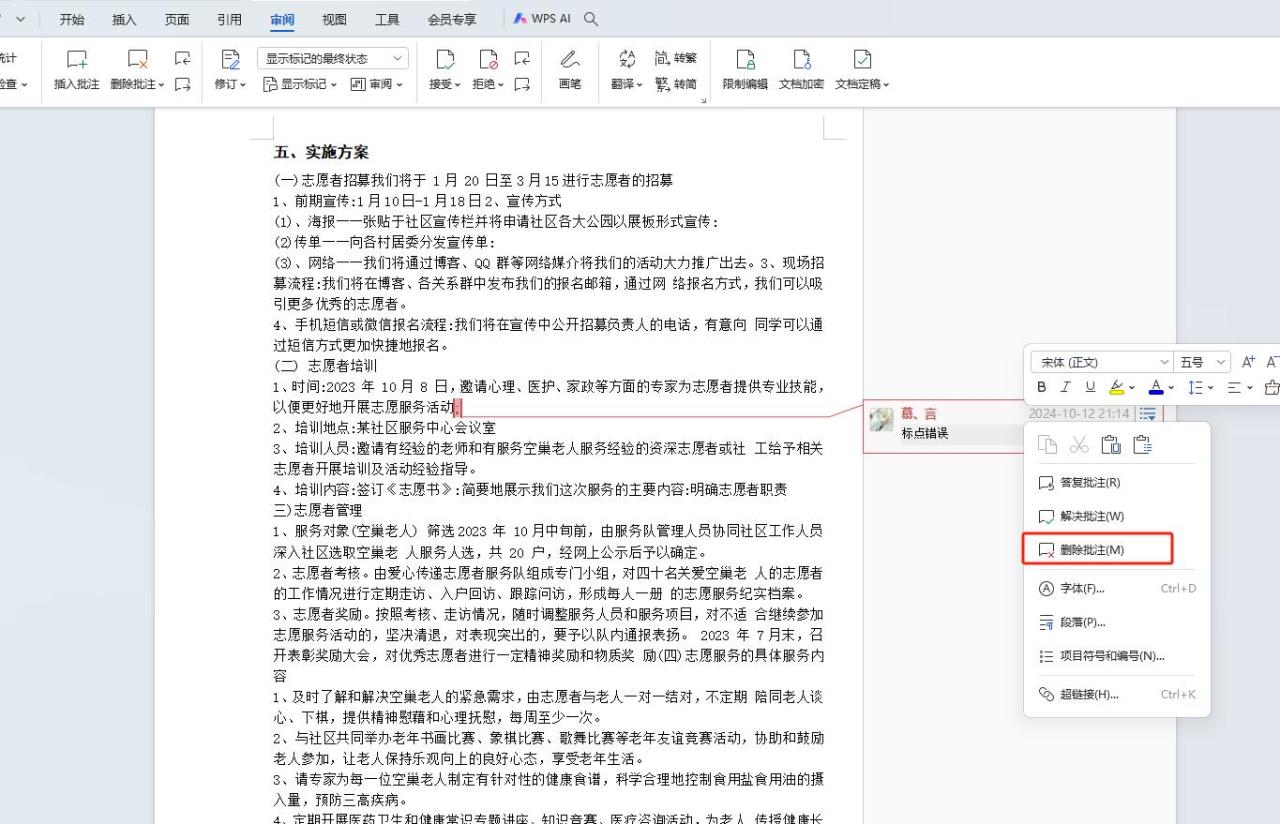1280x824 pixels.
Task: Open the font color dropdown arrow
Action: pyautogui.click(x=1170, y=388)
